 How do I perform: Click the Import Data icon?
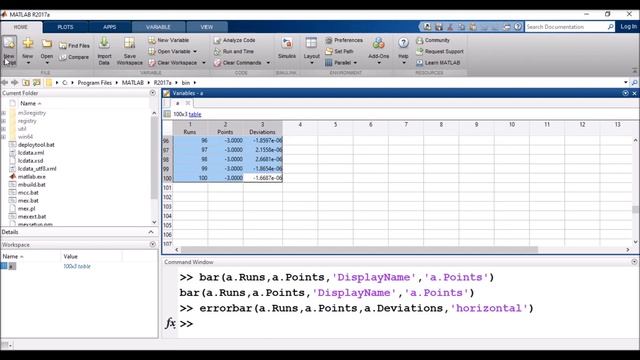(x=104, y=43)
